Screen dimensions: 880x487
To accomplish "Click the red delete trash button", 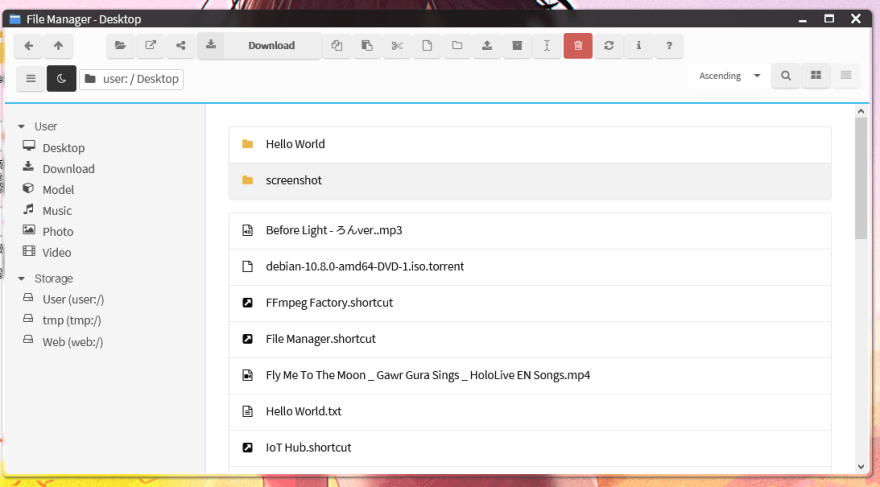I will click(578, 45).
